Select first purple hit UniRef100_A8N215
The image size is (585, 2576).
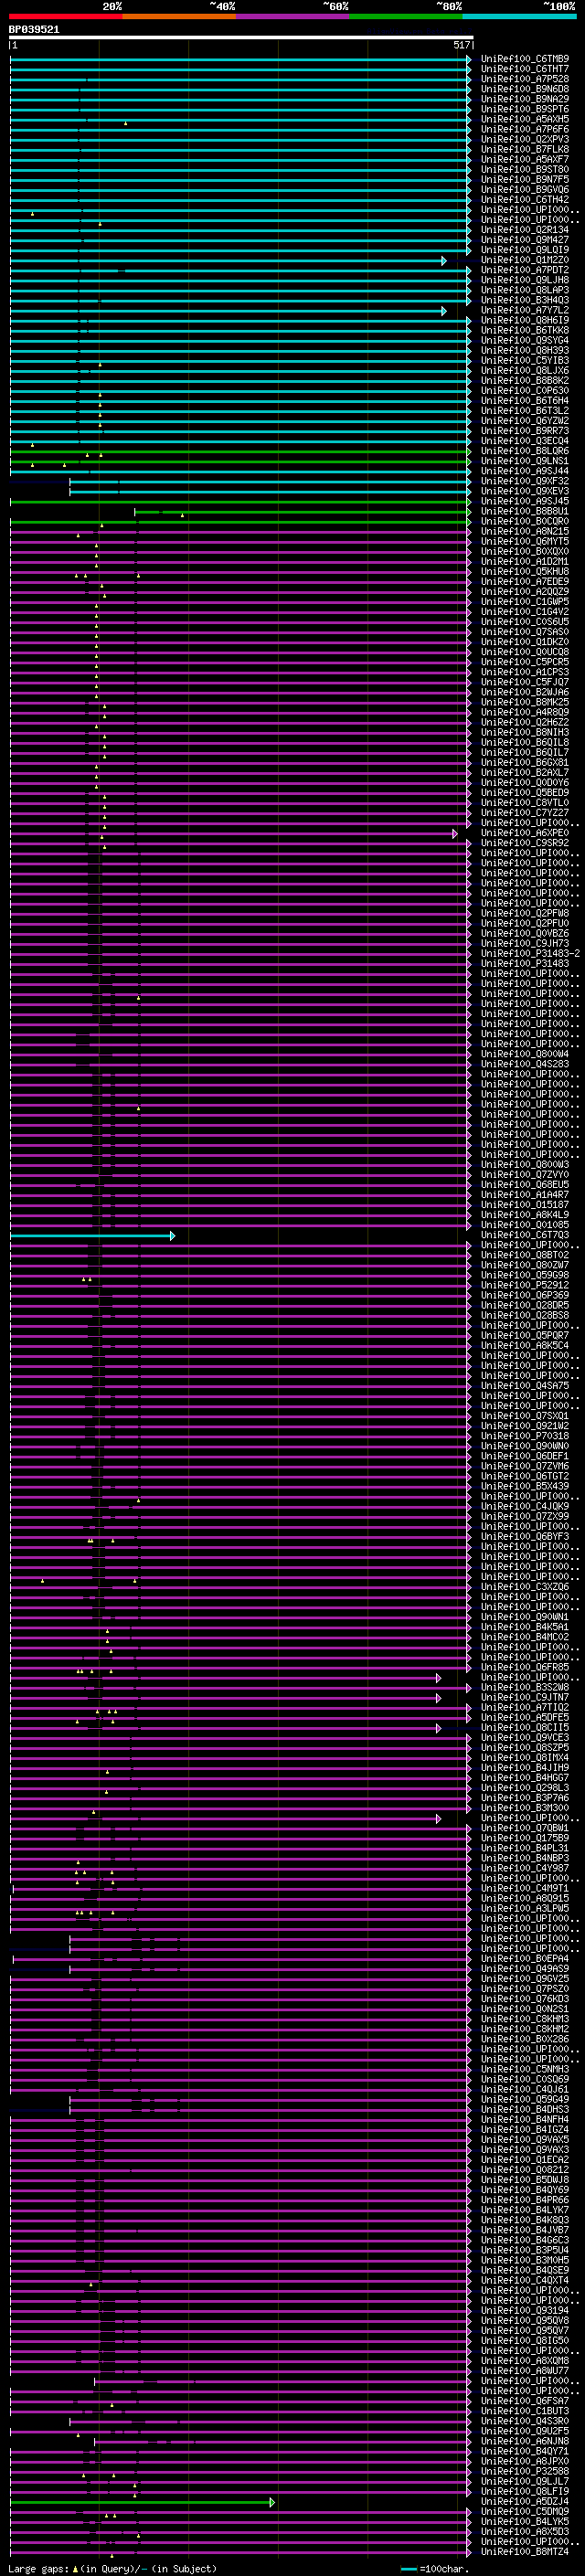coord(525,531)
